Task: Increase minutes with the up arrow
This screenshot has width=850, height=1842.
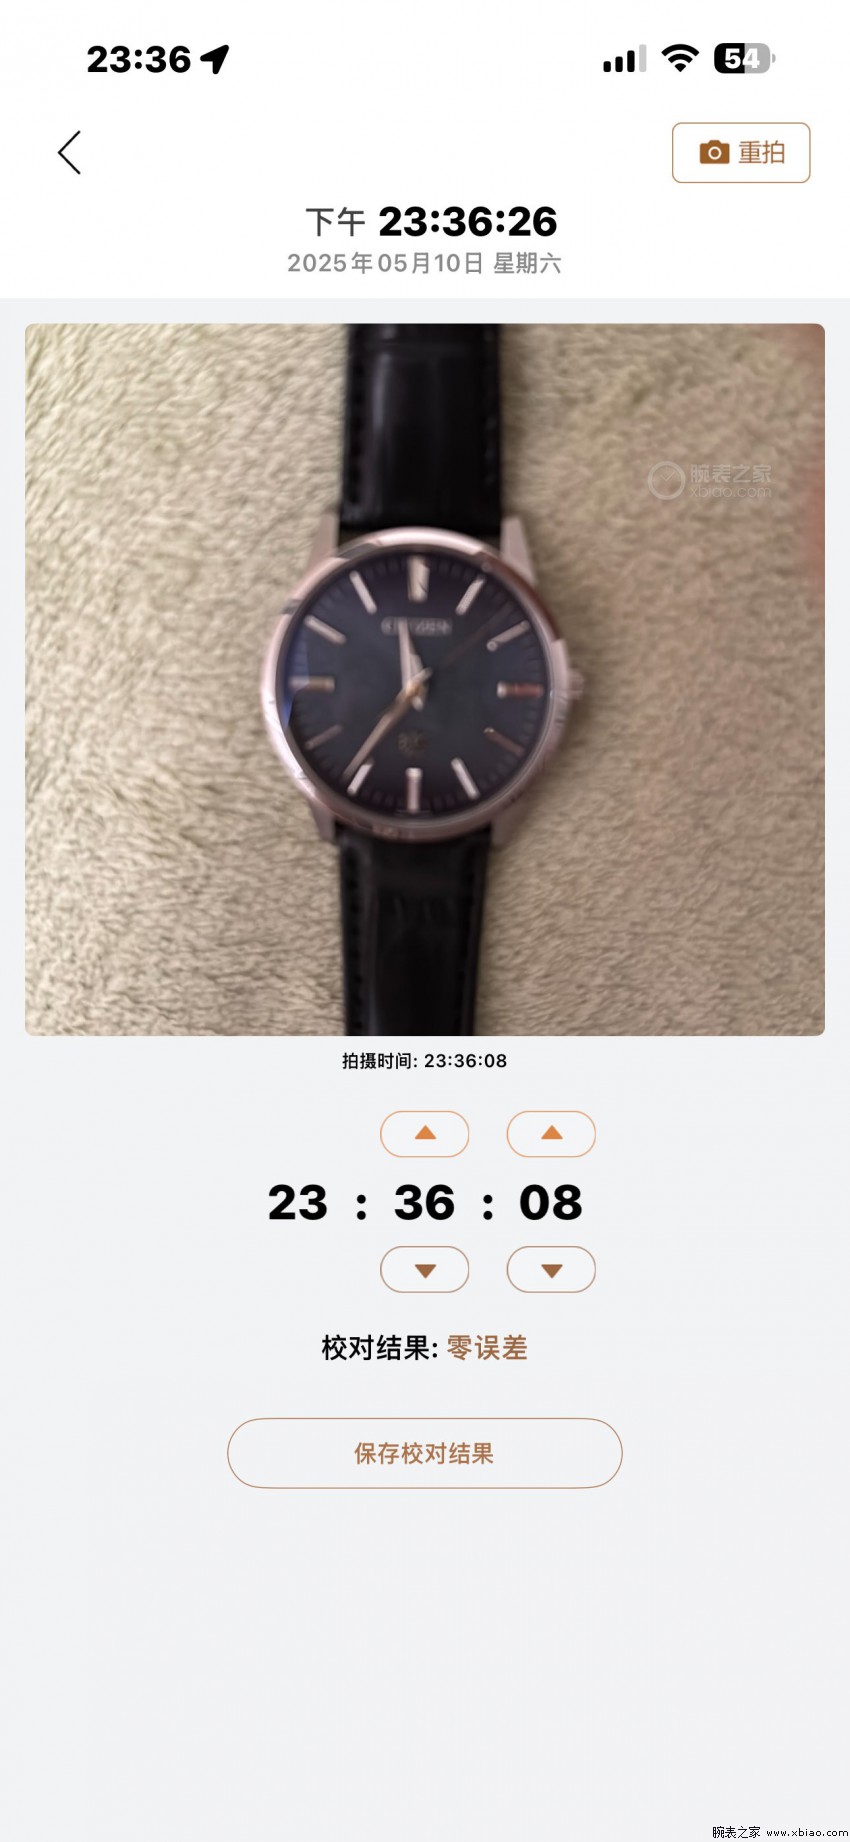Action: click(425, 1134)
